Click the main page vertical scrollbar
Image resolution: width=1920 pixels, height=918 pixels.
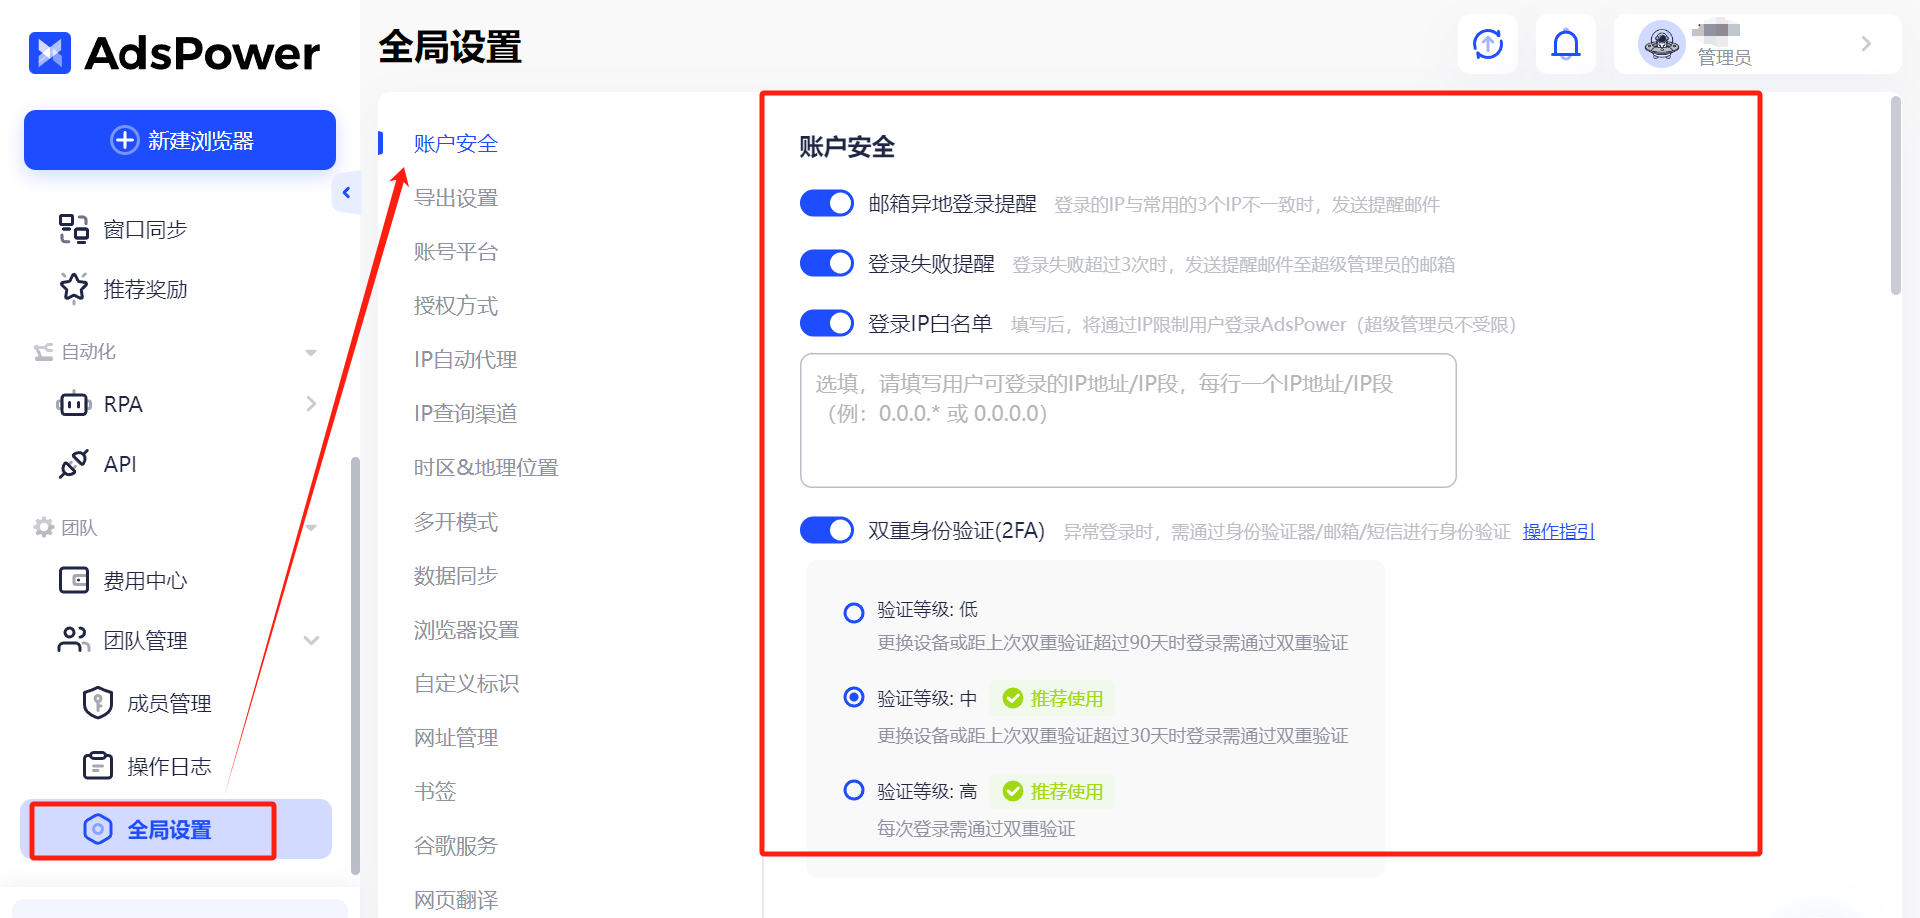tap(1895, 195)
